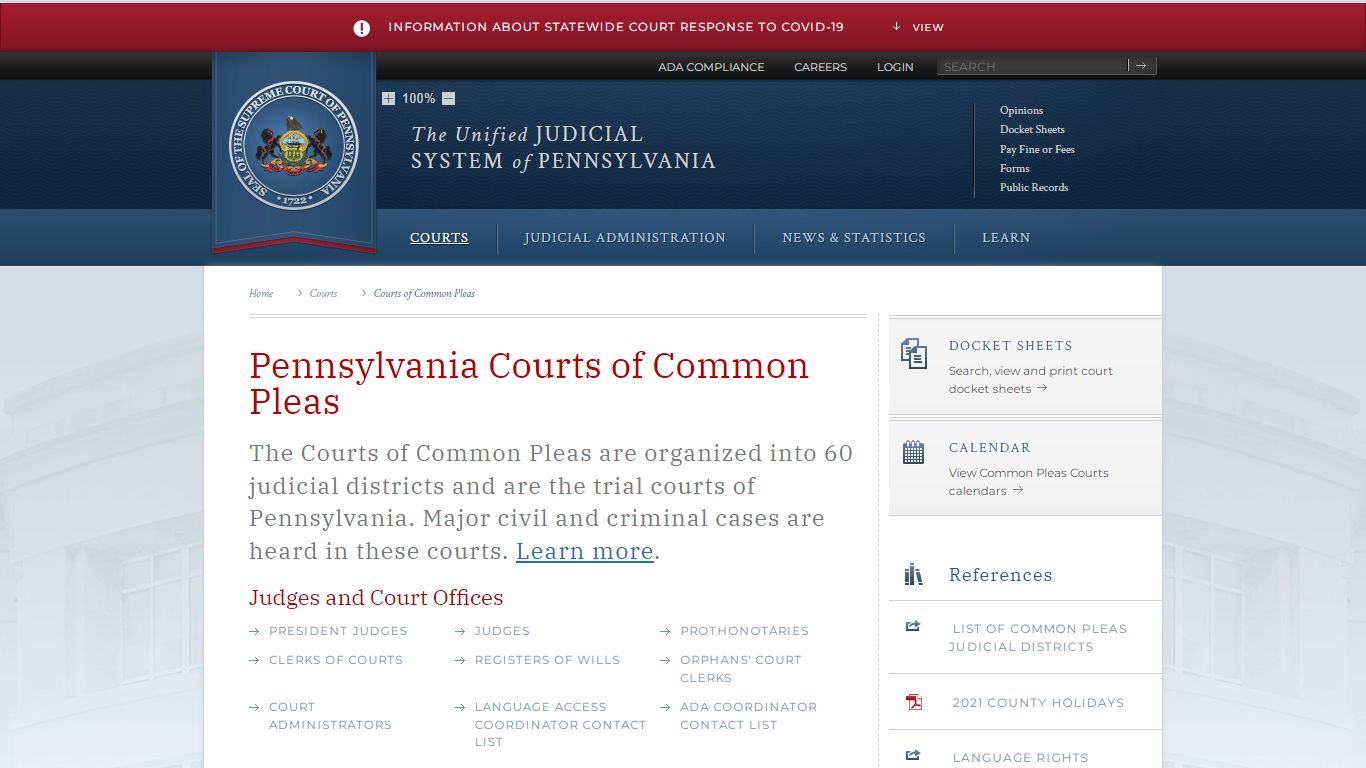Open the Public Records quick link
This screenshot has width=1366, height=768.
pyautogui.click(x=1034, y=187)
